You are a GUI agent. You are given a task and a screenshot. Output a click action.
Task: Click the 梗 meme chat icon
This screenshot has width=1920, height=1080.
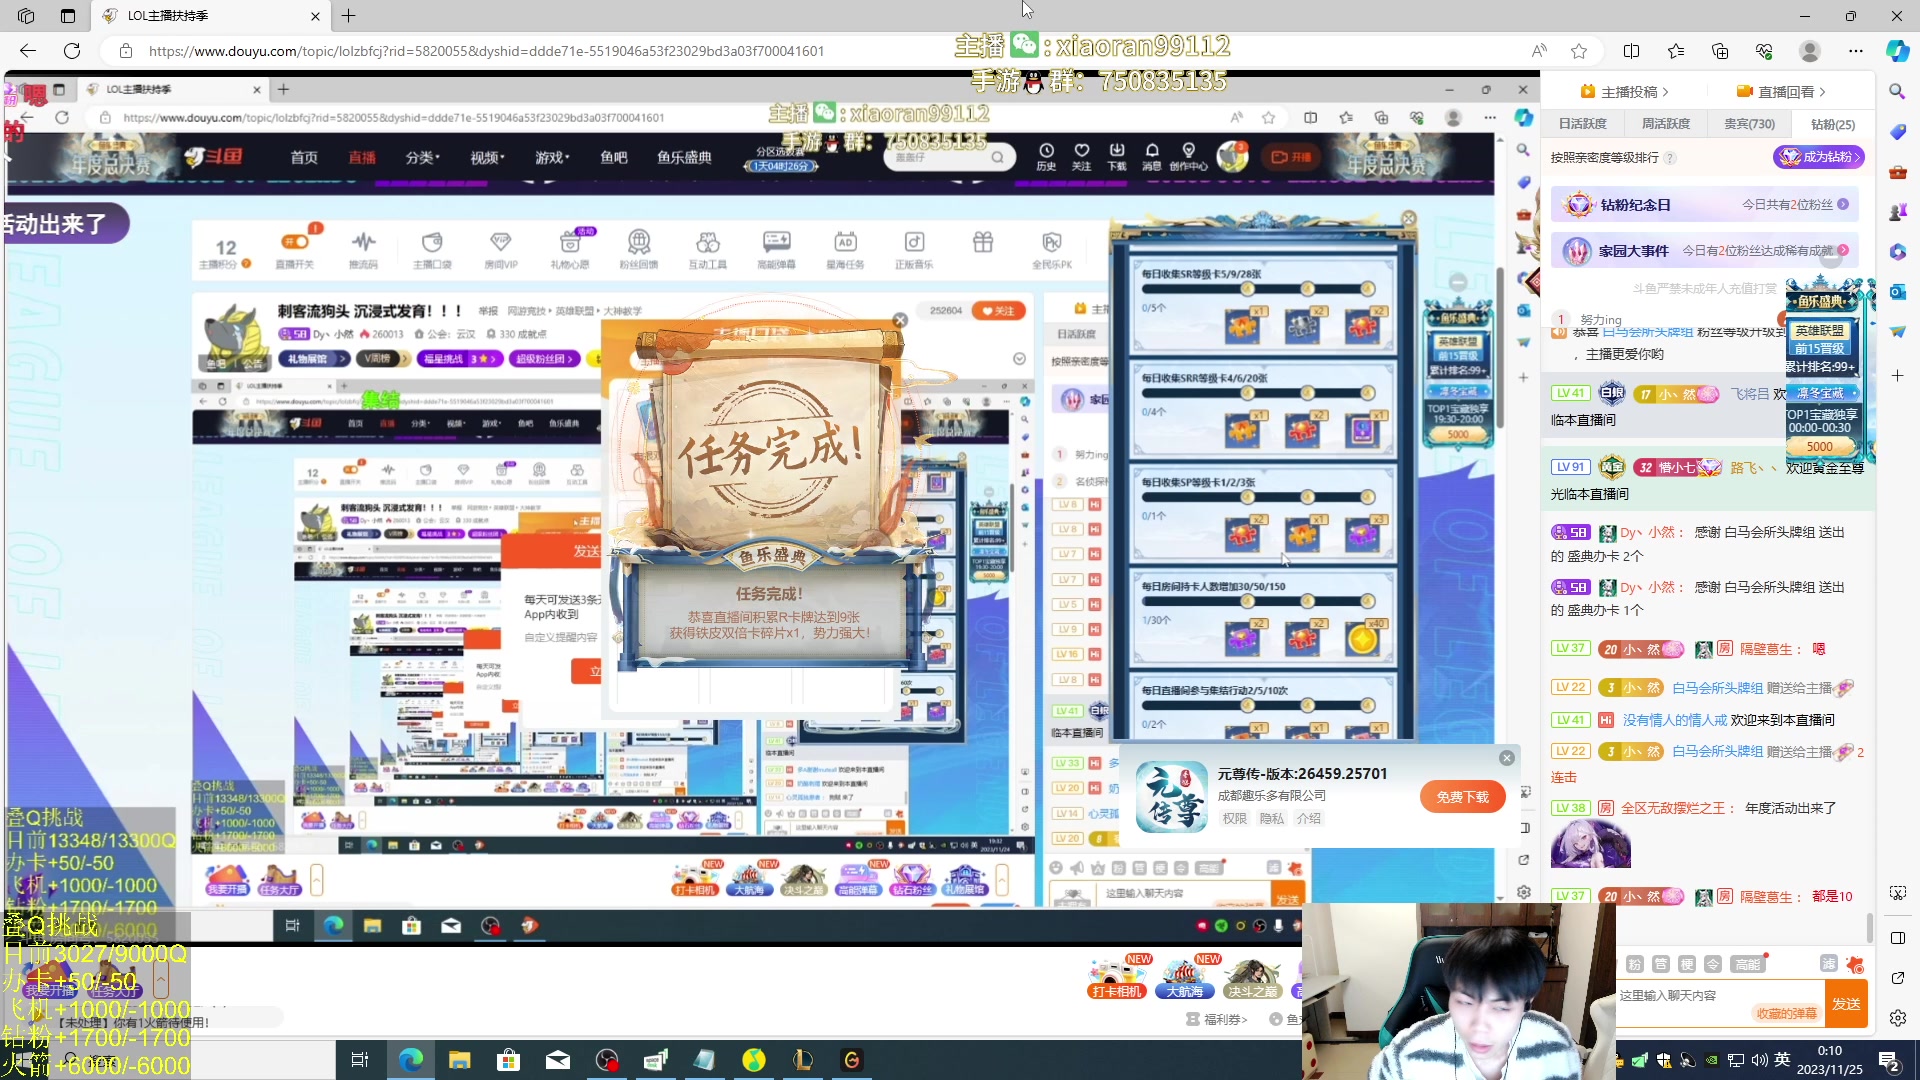pos(1687,964)
